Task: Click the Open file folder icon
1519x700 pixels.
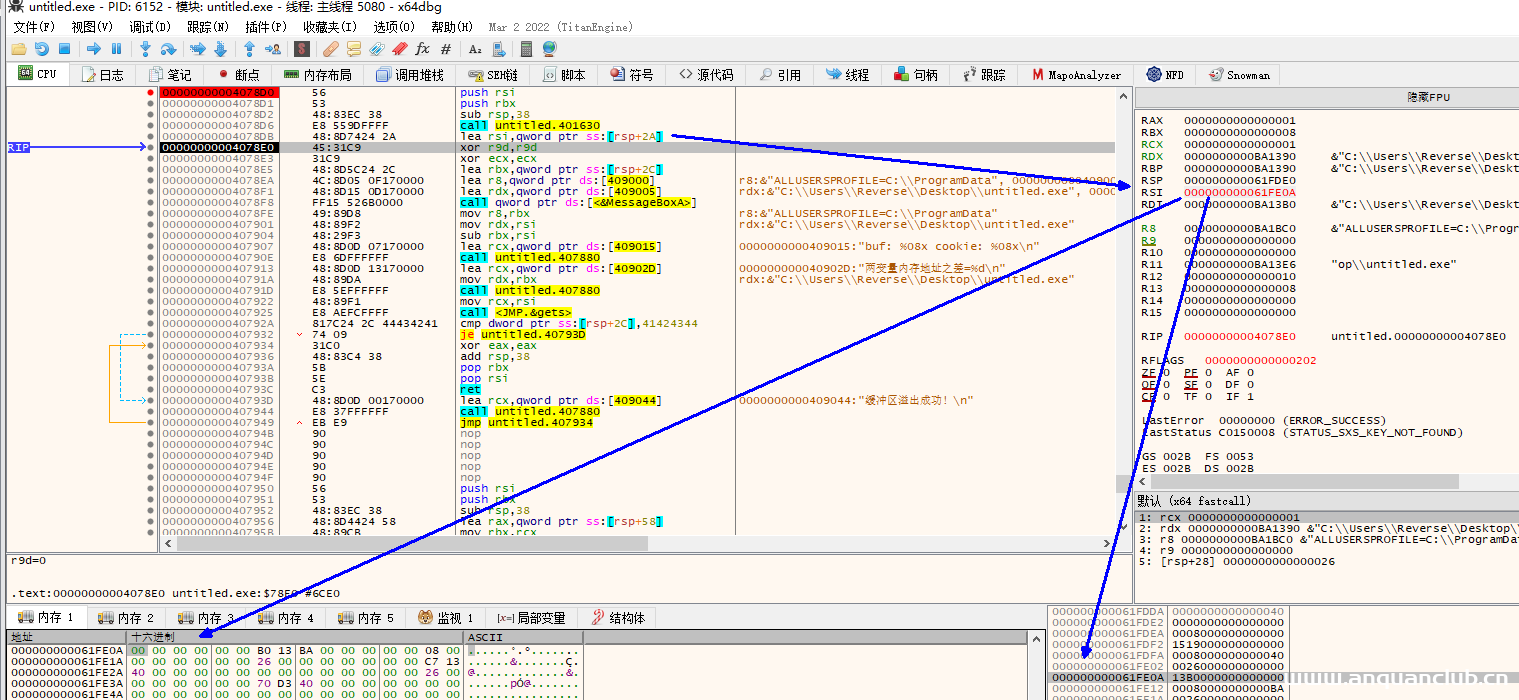Action: [19, 49]
